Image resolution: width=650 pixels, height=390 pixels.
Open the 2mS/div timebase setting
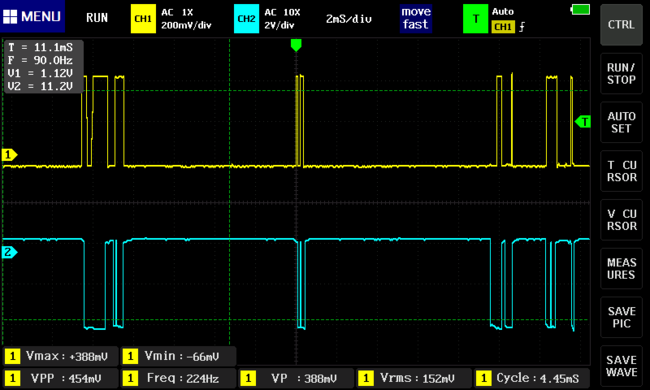(349, 19)
